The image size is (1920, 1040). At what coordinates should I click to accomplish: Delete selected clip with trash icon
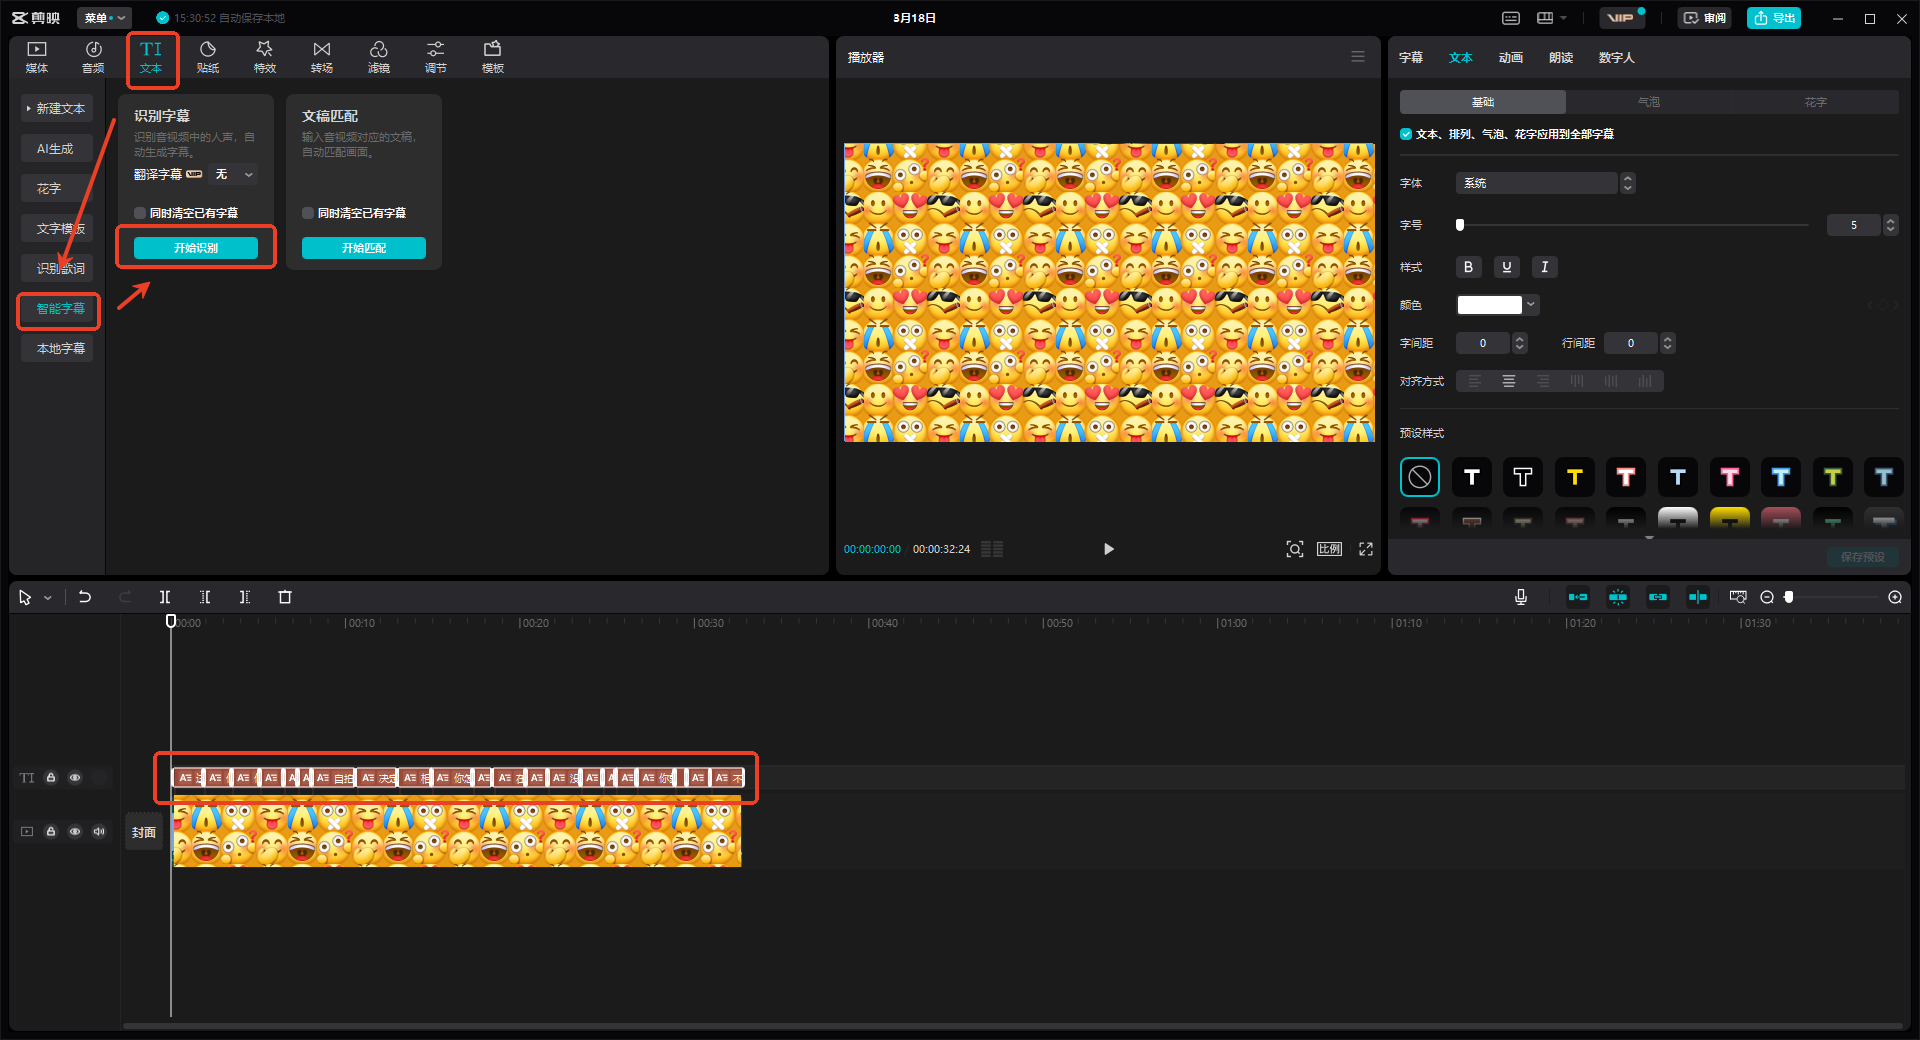click(x=285, y=597)
